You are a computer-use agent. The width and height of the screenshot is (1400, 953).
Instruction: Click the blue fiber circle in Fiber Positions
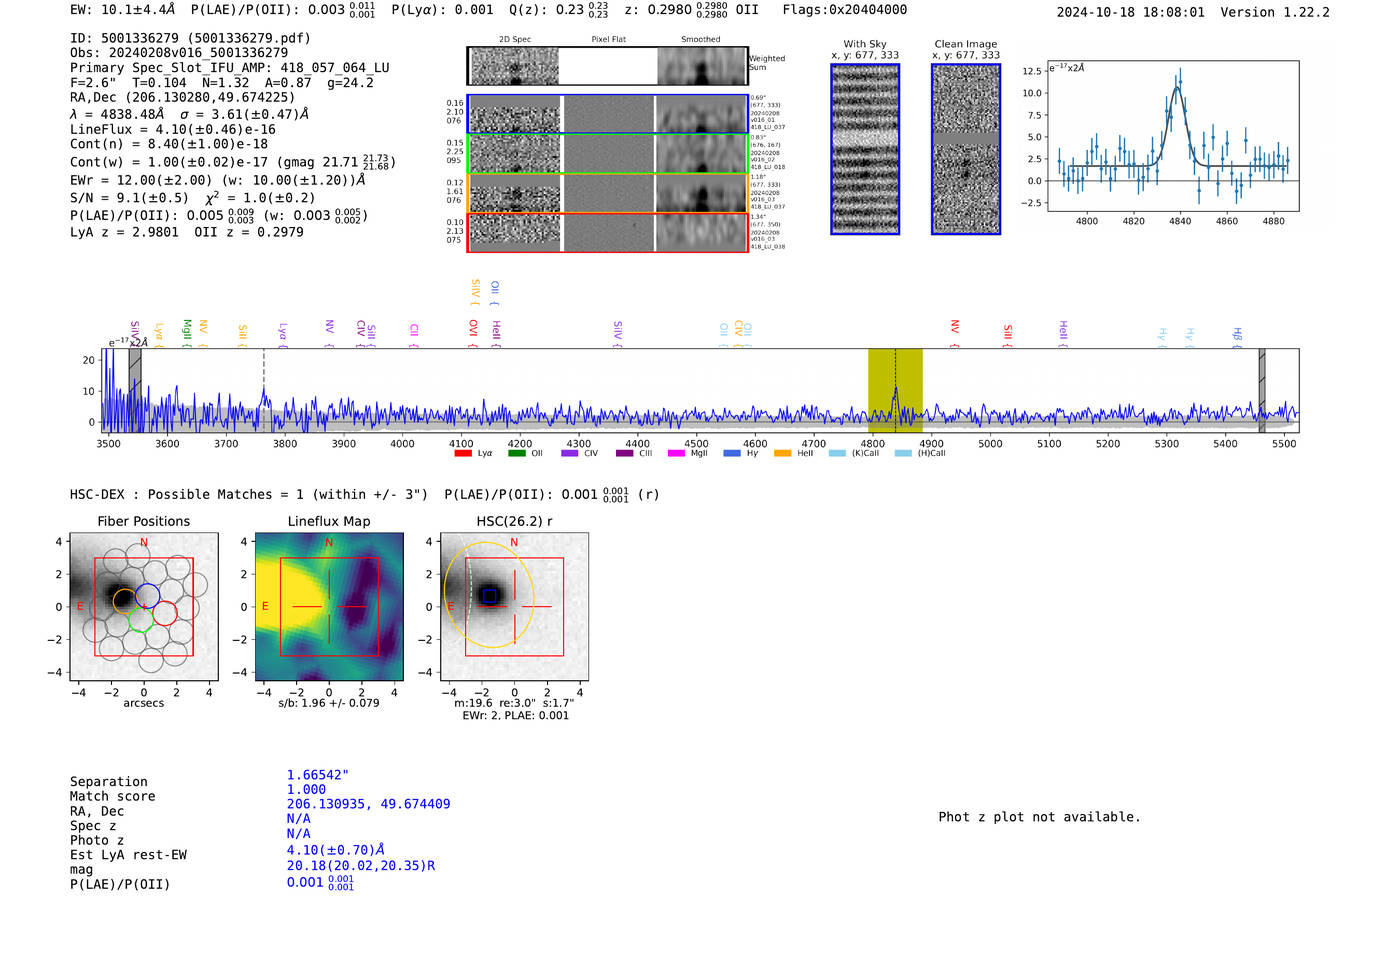click(x=148, y=596)
